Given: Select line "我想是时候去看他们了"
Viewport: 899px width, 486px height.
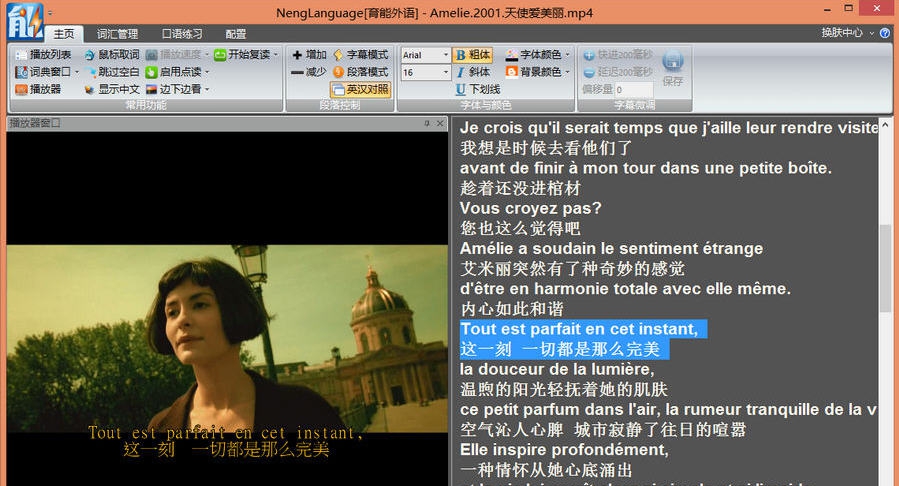Looking at the screenshot, I should tap(546, 148).
